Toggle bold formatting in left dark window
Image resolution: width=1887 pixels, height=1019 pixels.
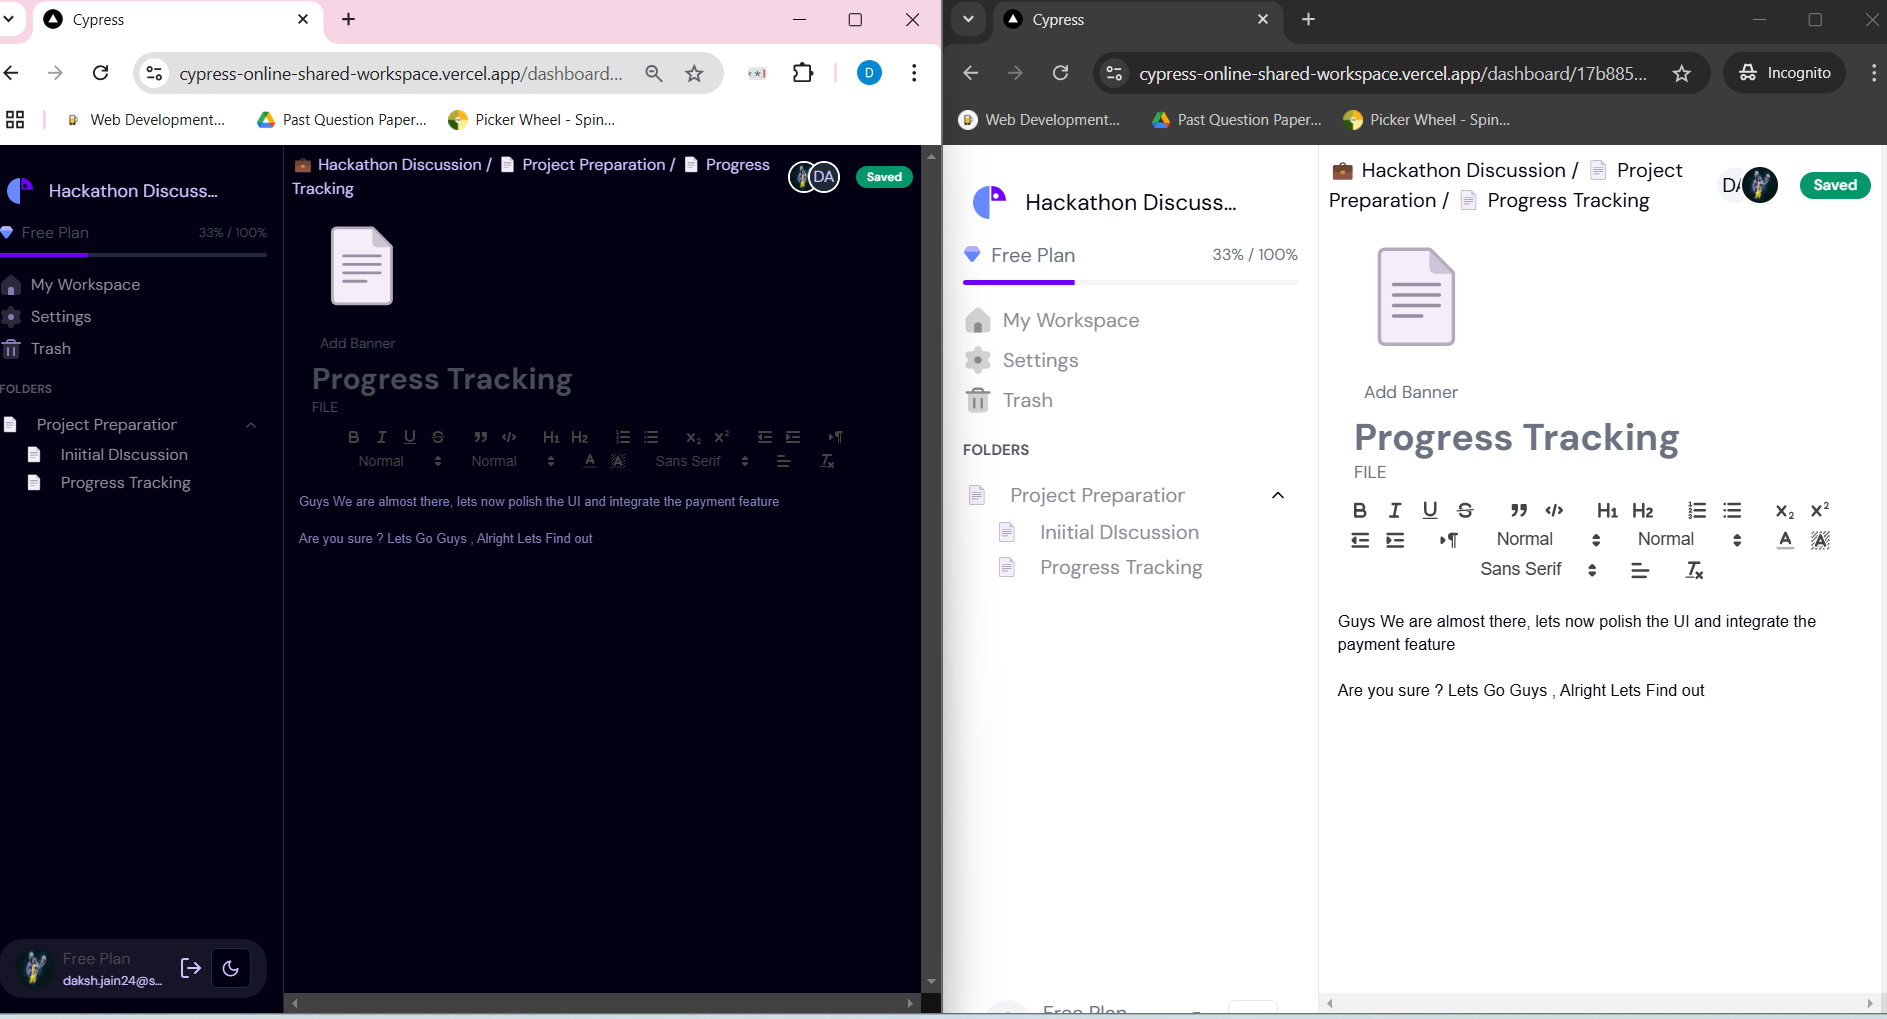353,437
